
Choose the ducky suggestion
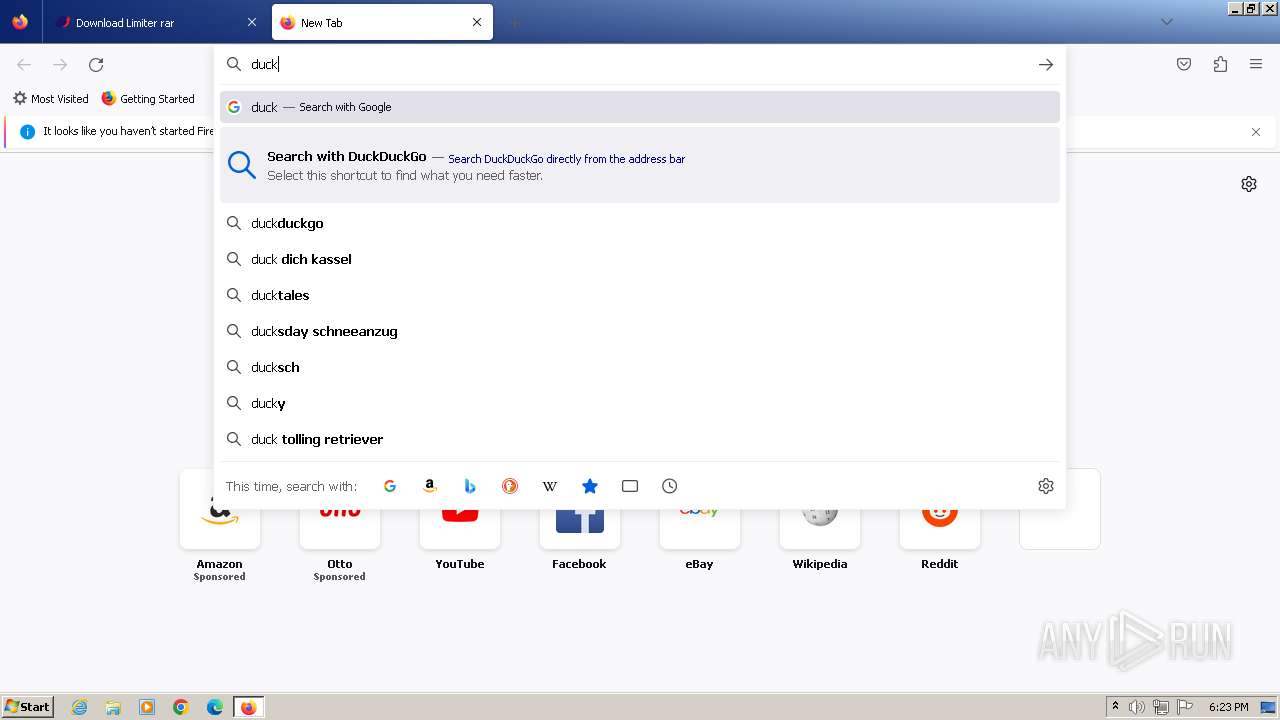point(640,403)
